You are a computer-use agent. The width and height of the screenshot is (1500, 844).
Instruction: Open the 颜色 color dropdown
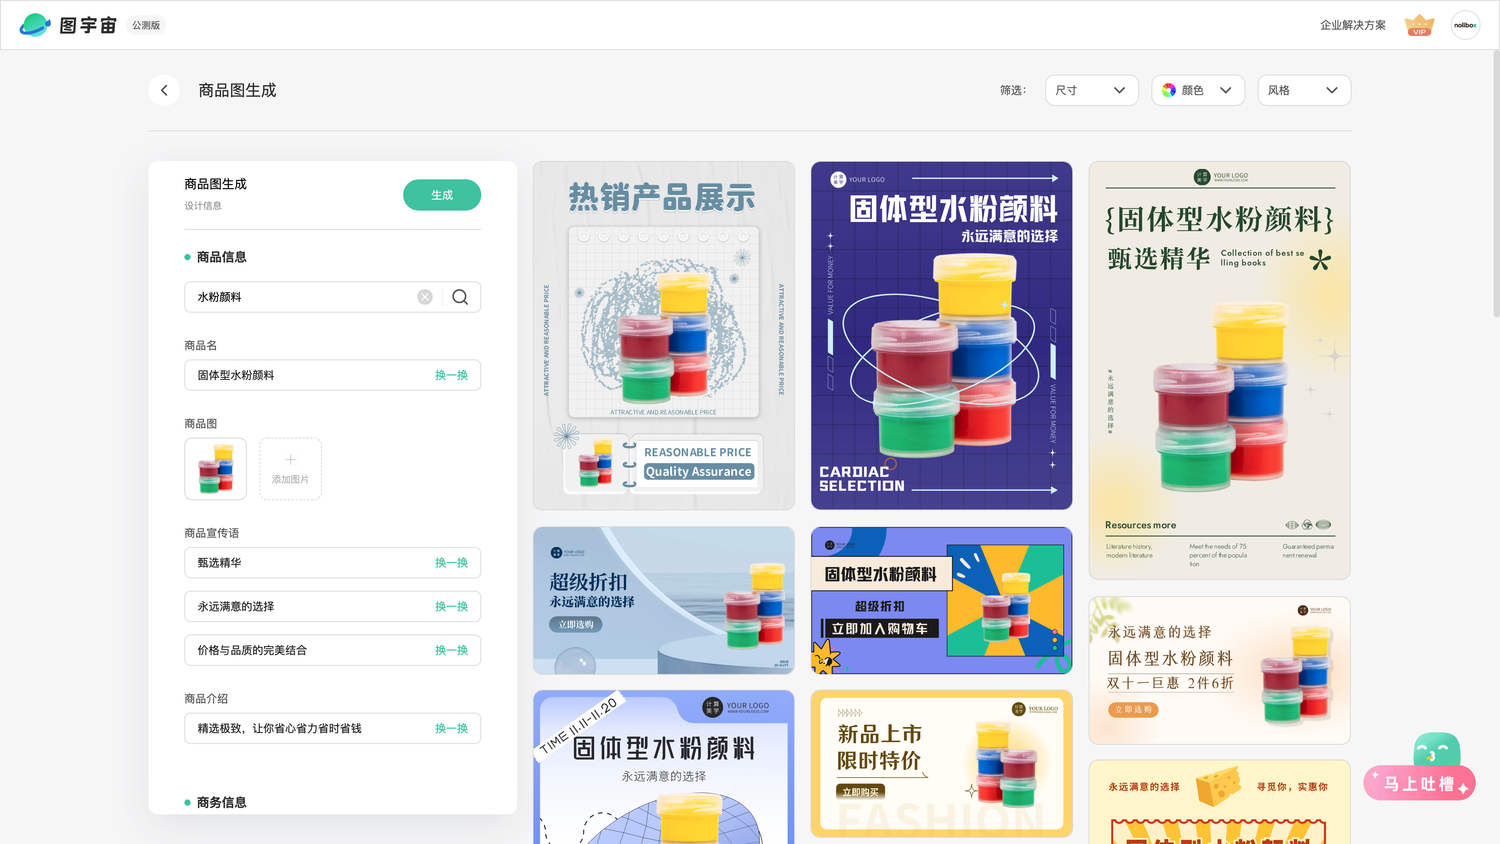(1198, 90)
